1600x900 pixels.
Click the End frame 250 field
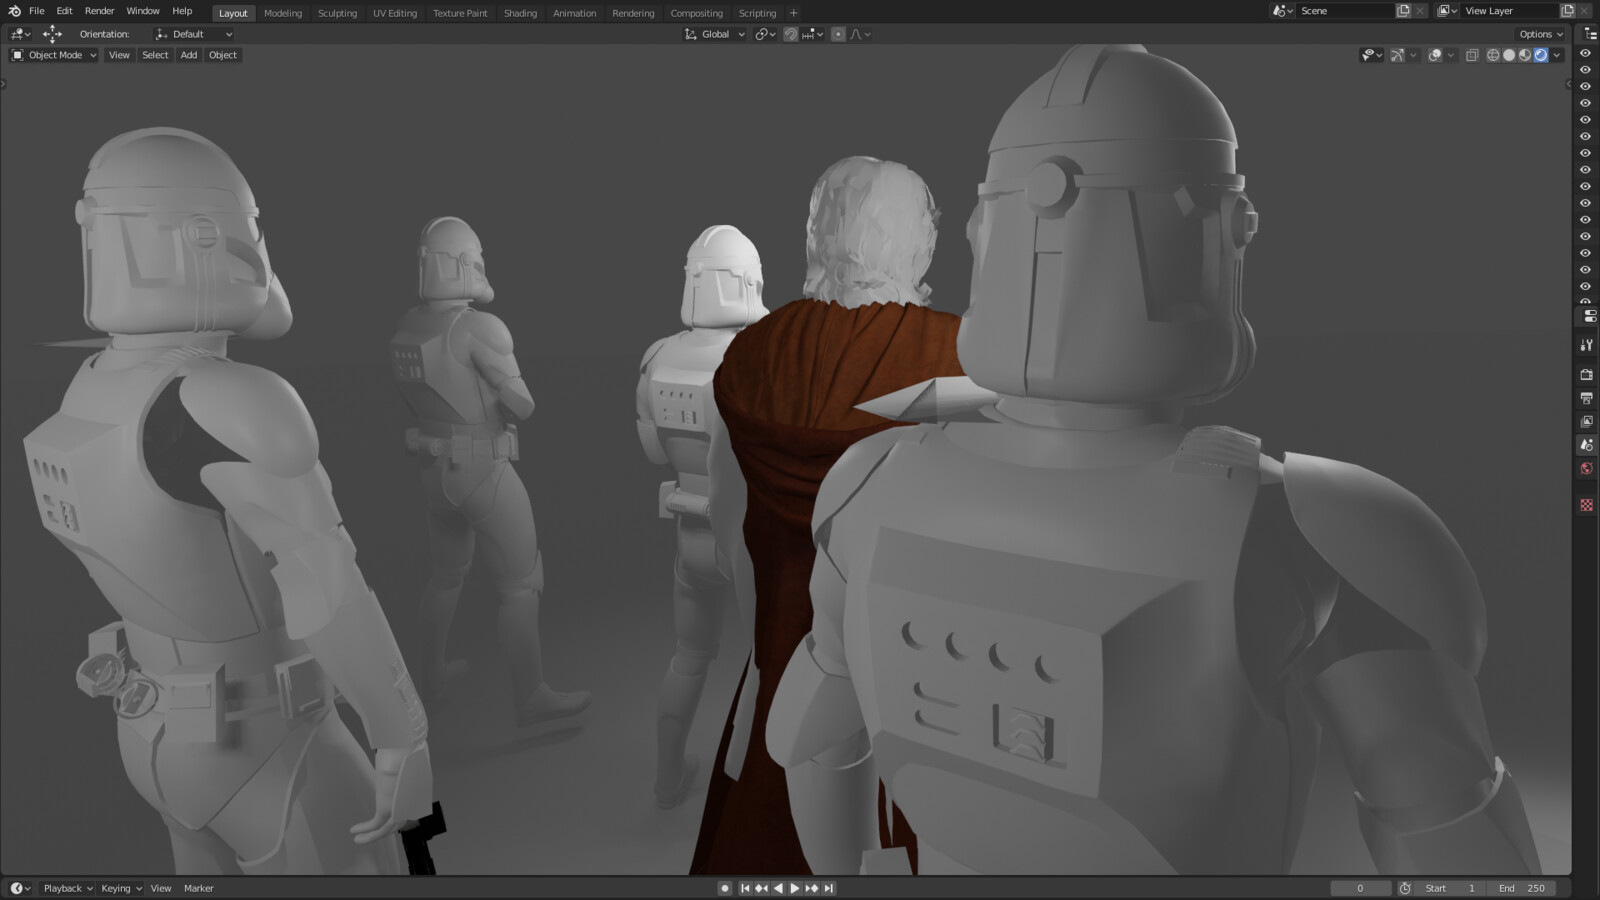pyautogui.click(x=1521, y=888)
